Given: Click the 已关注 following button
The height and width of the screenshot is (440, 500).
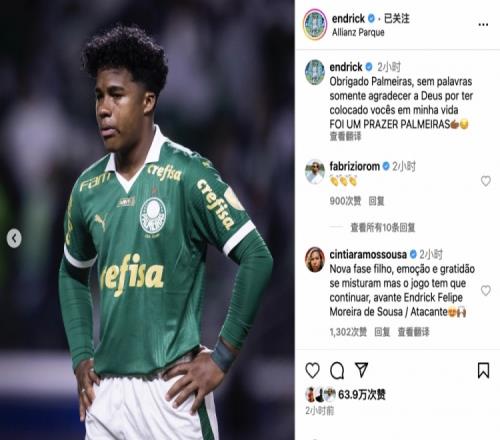Looking at the screenshot, I should [397, 18].
